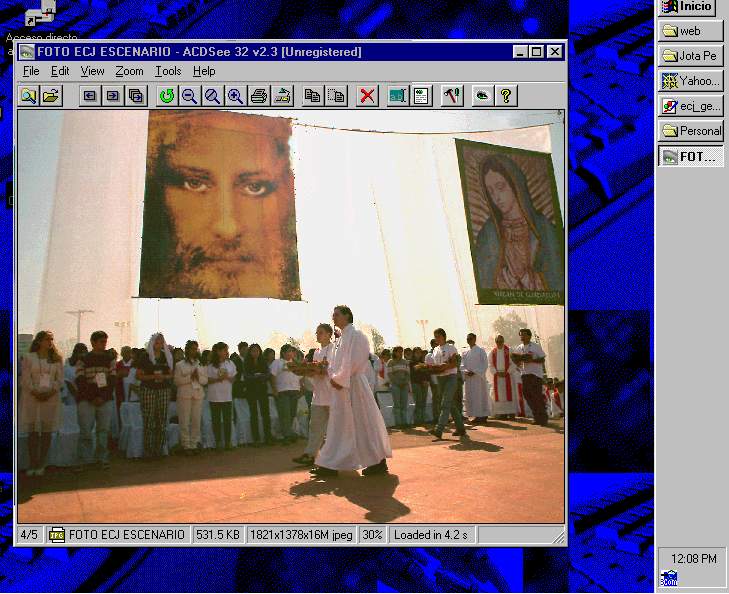Click the Open file folder icon
Image resolution: width=729 pixels, height=594 pixels.
point(51,96)
